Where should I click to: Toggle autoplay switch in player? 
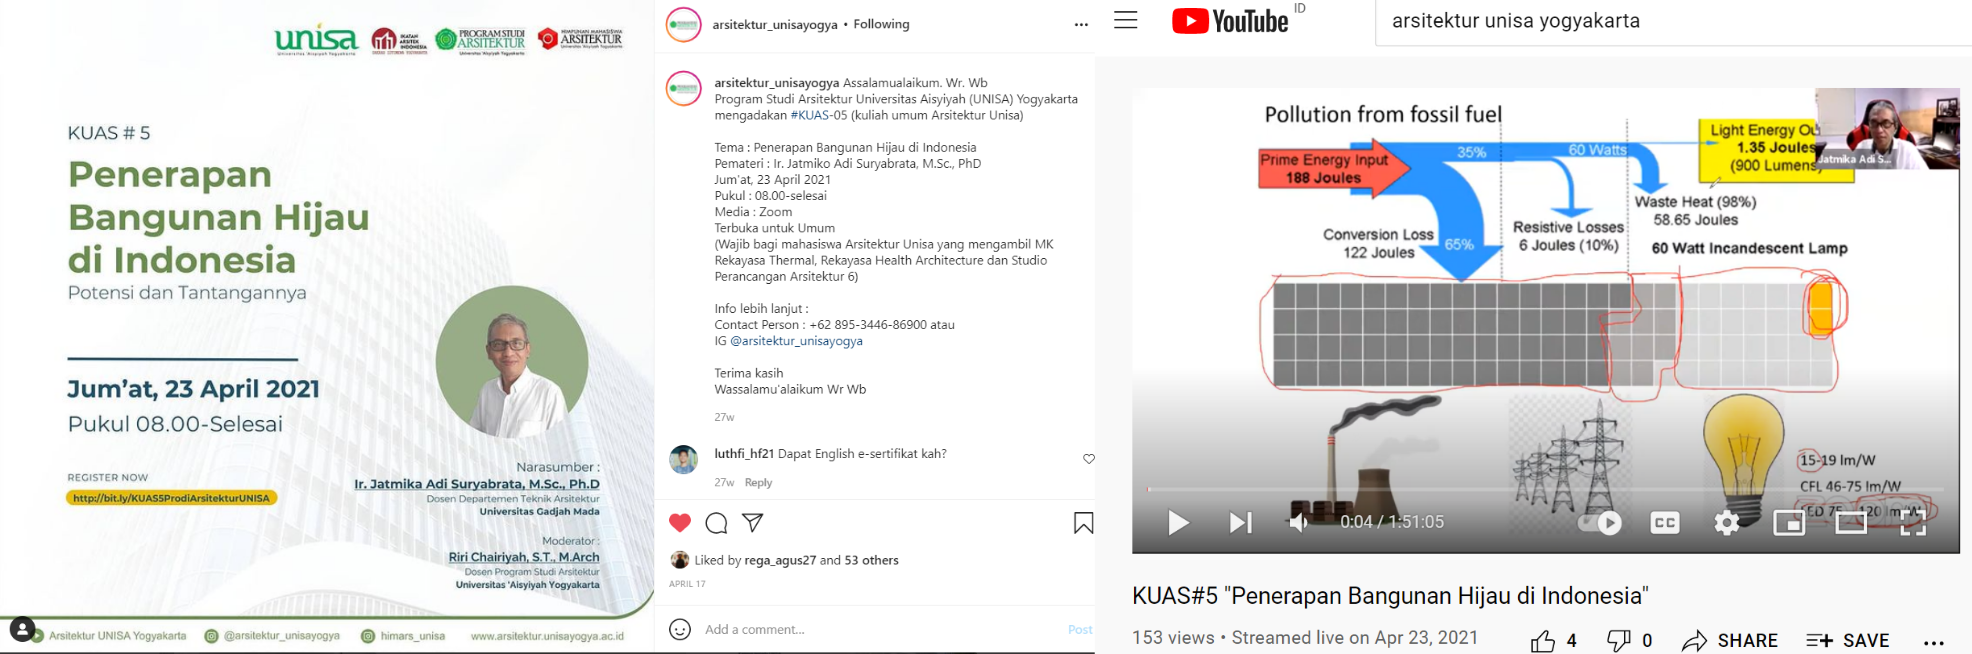click(x=1600, y=522)
